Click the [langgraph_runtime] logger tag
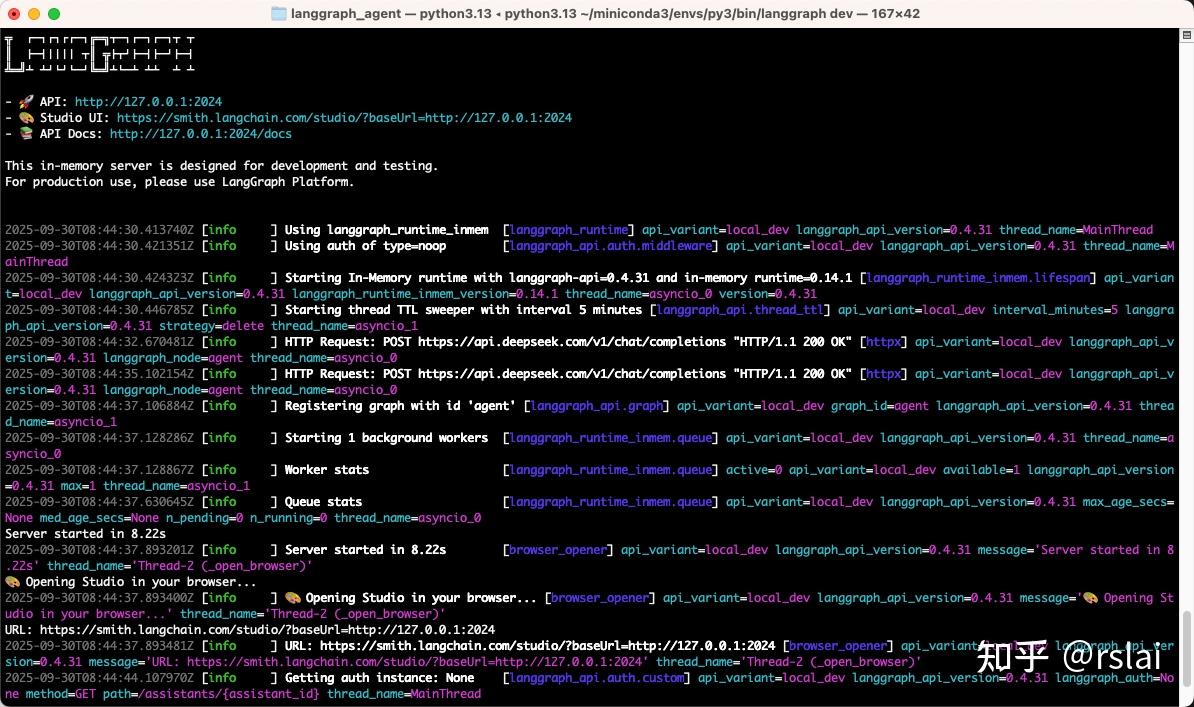 click(x=569, y=229)
